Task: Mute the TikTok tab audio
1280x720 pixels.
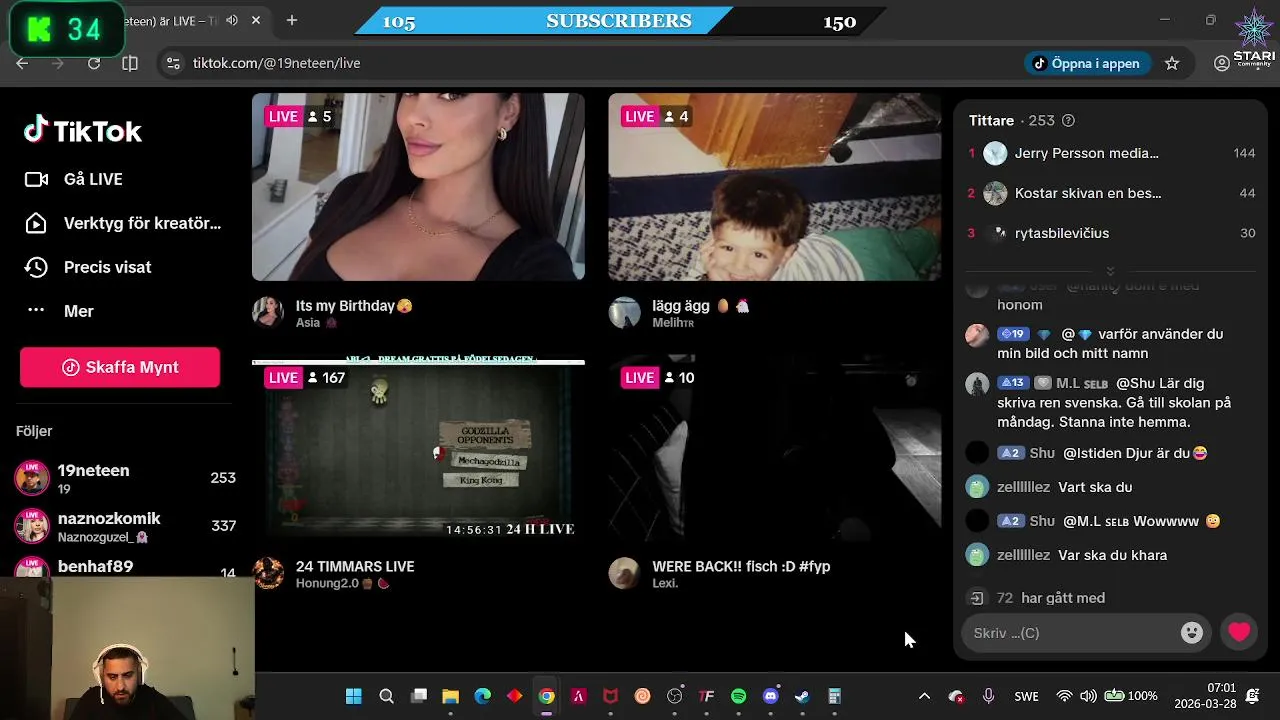Action: [x=232, y=20]
